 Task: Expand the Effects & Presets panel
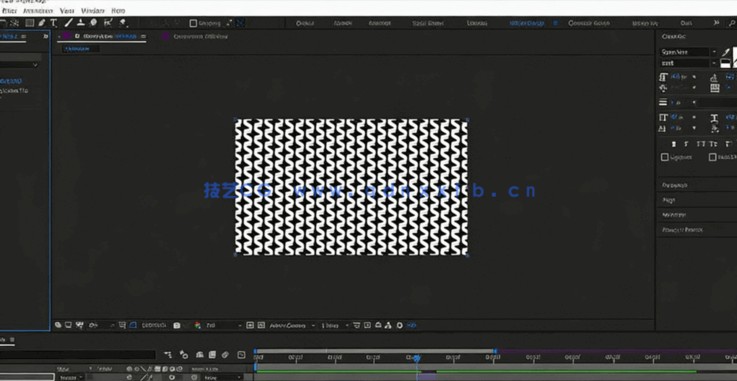(682, 230)
